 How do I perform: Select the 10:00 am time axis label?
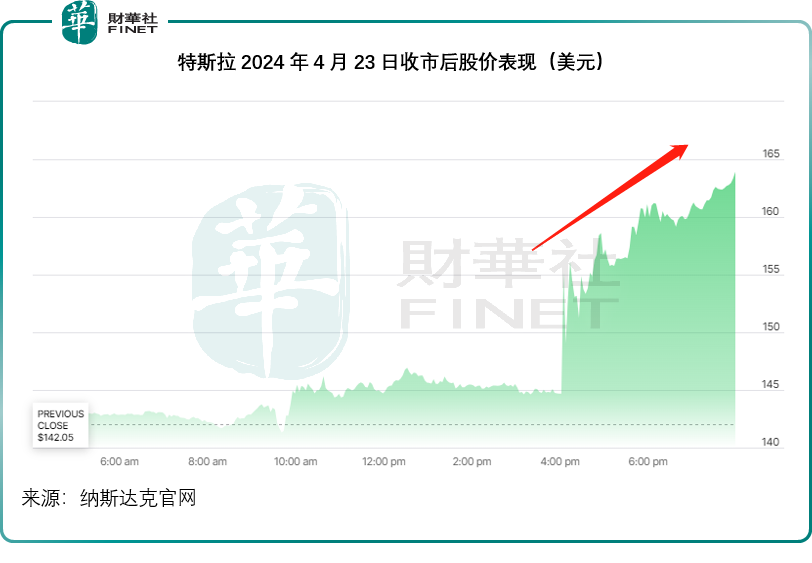point(295,462)
